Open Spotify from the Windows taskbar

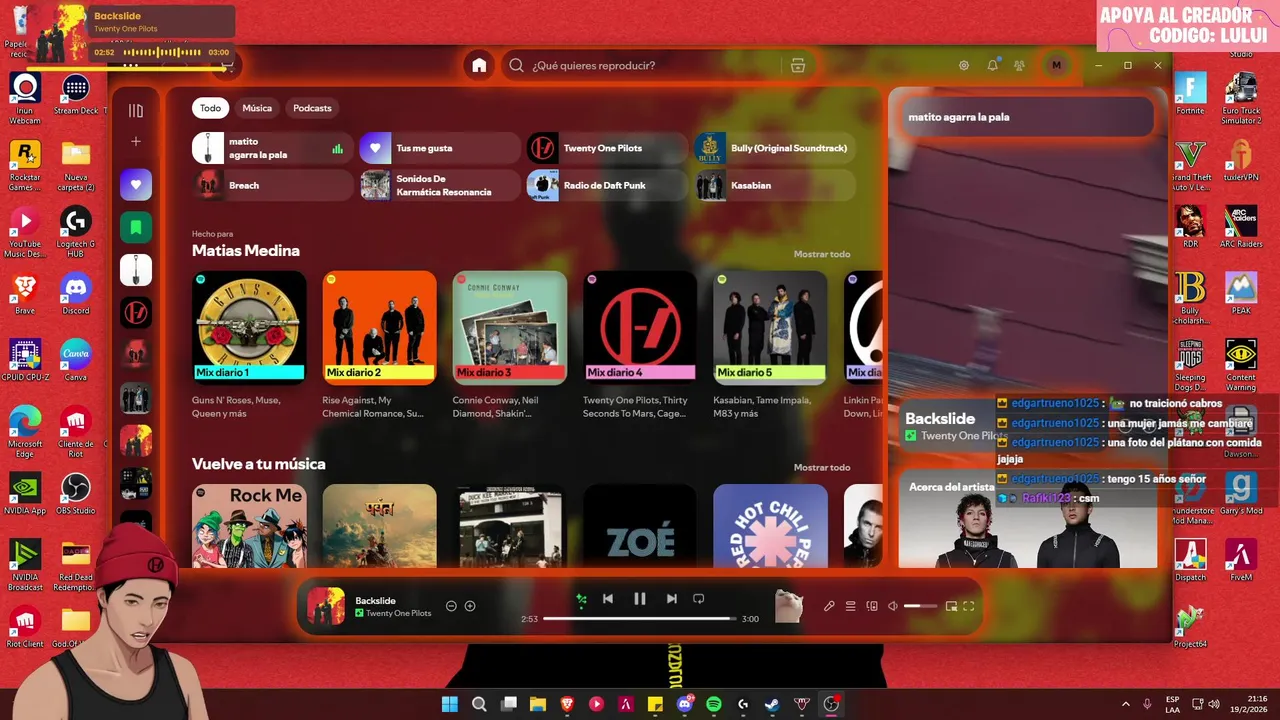click(714, 704)
